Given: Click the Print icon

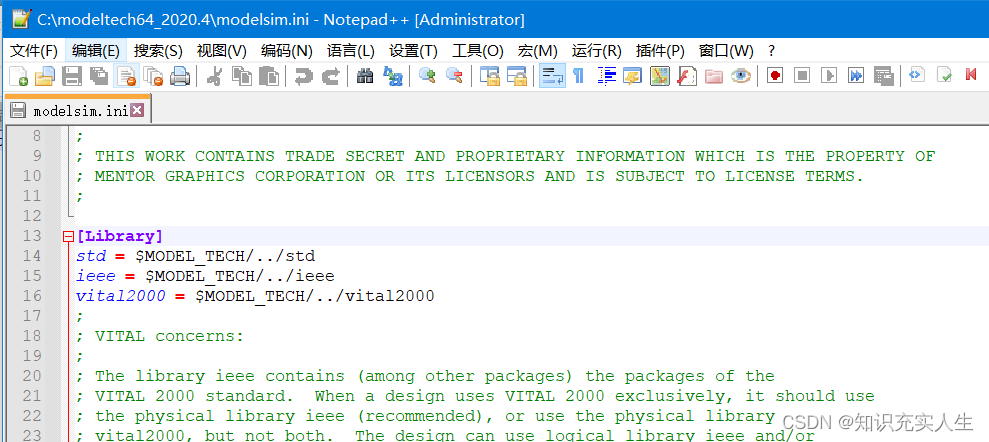Looking at the screenshot, I should coord(180,76).
